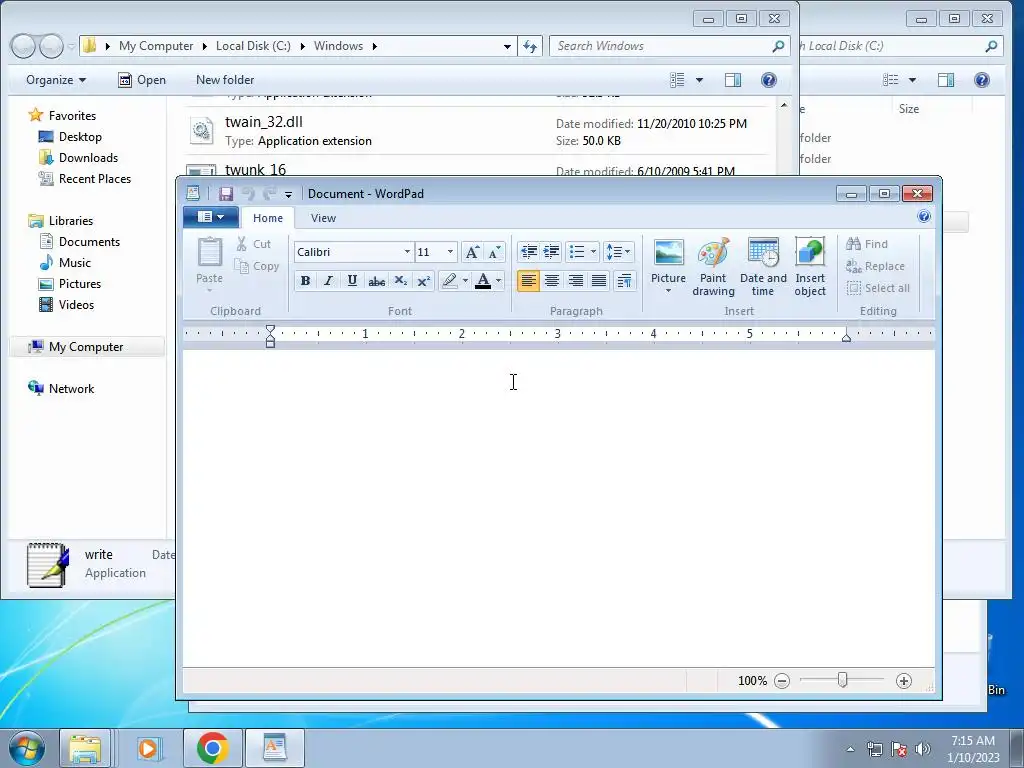
Task: Apply the font color A swatch
Action: click(x=483, y=281)
